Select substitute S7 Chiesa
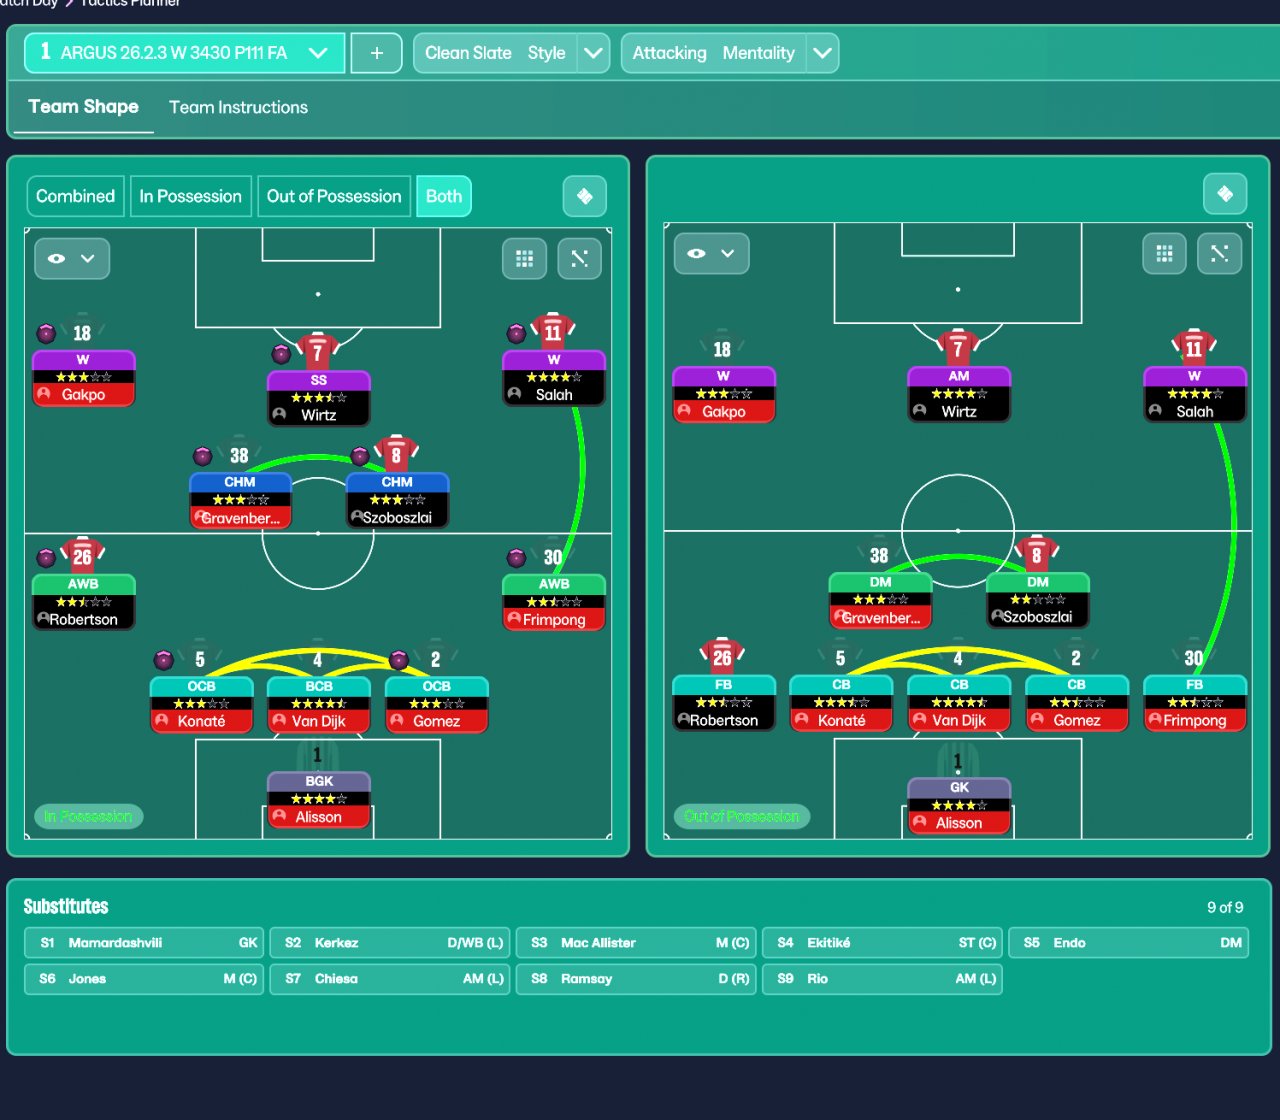1280x1120 pixels. pyautogui.click(x=390, y=979)
